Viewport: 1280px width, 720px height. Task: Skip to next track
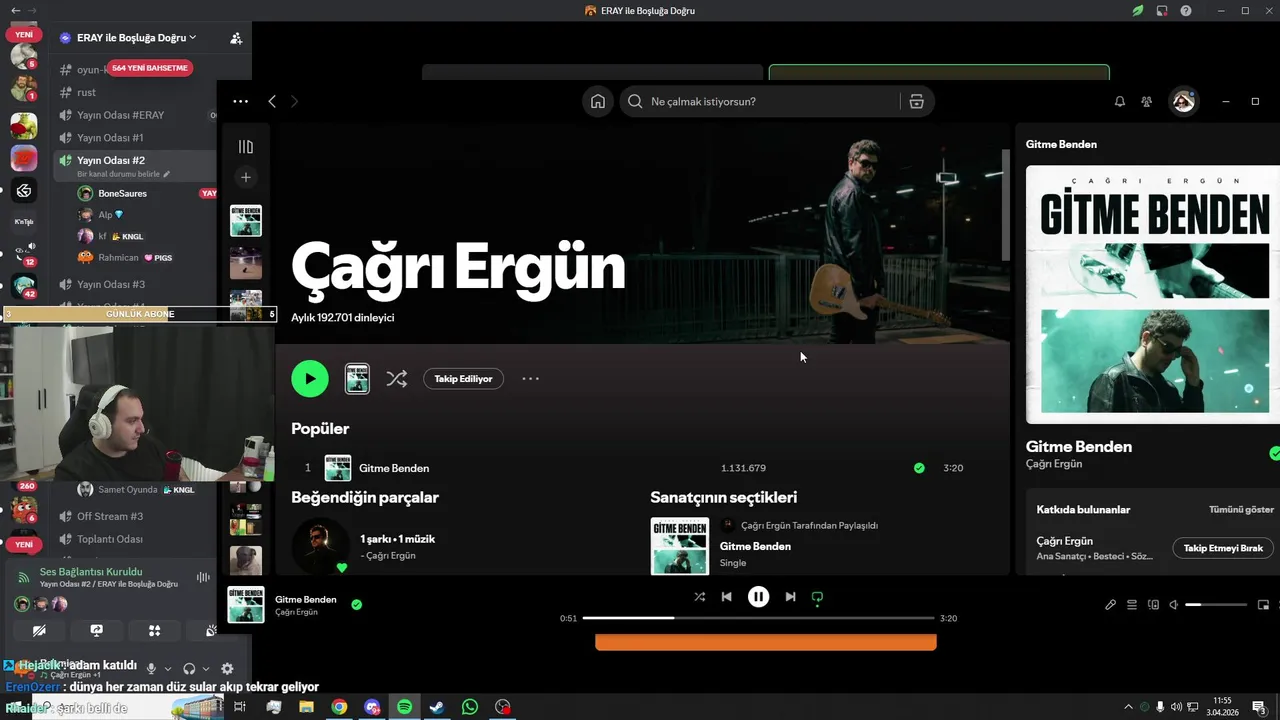tap(790, 597)
